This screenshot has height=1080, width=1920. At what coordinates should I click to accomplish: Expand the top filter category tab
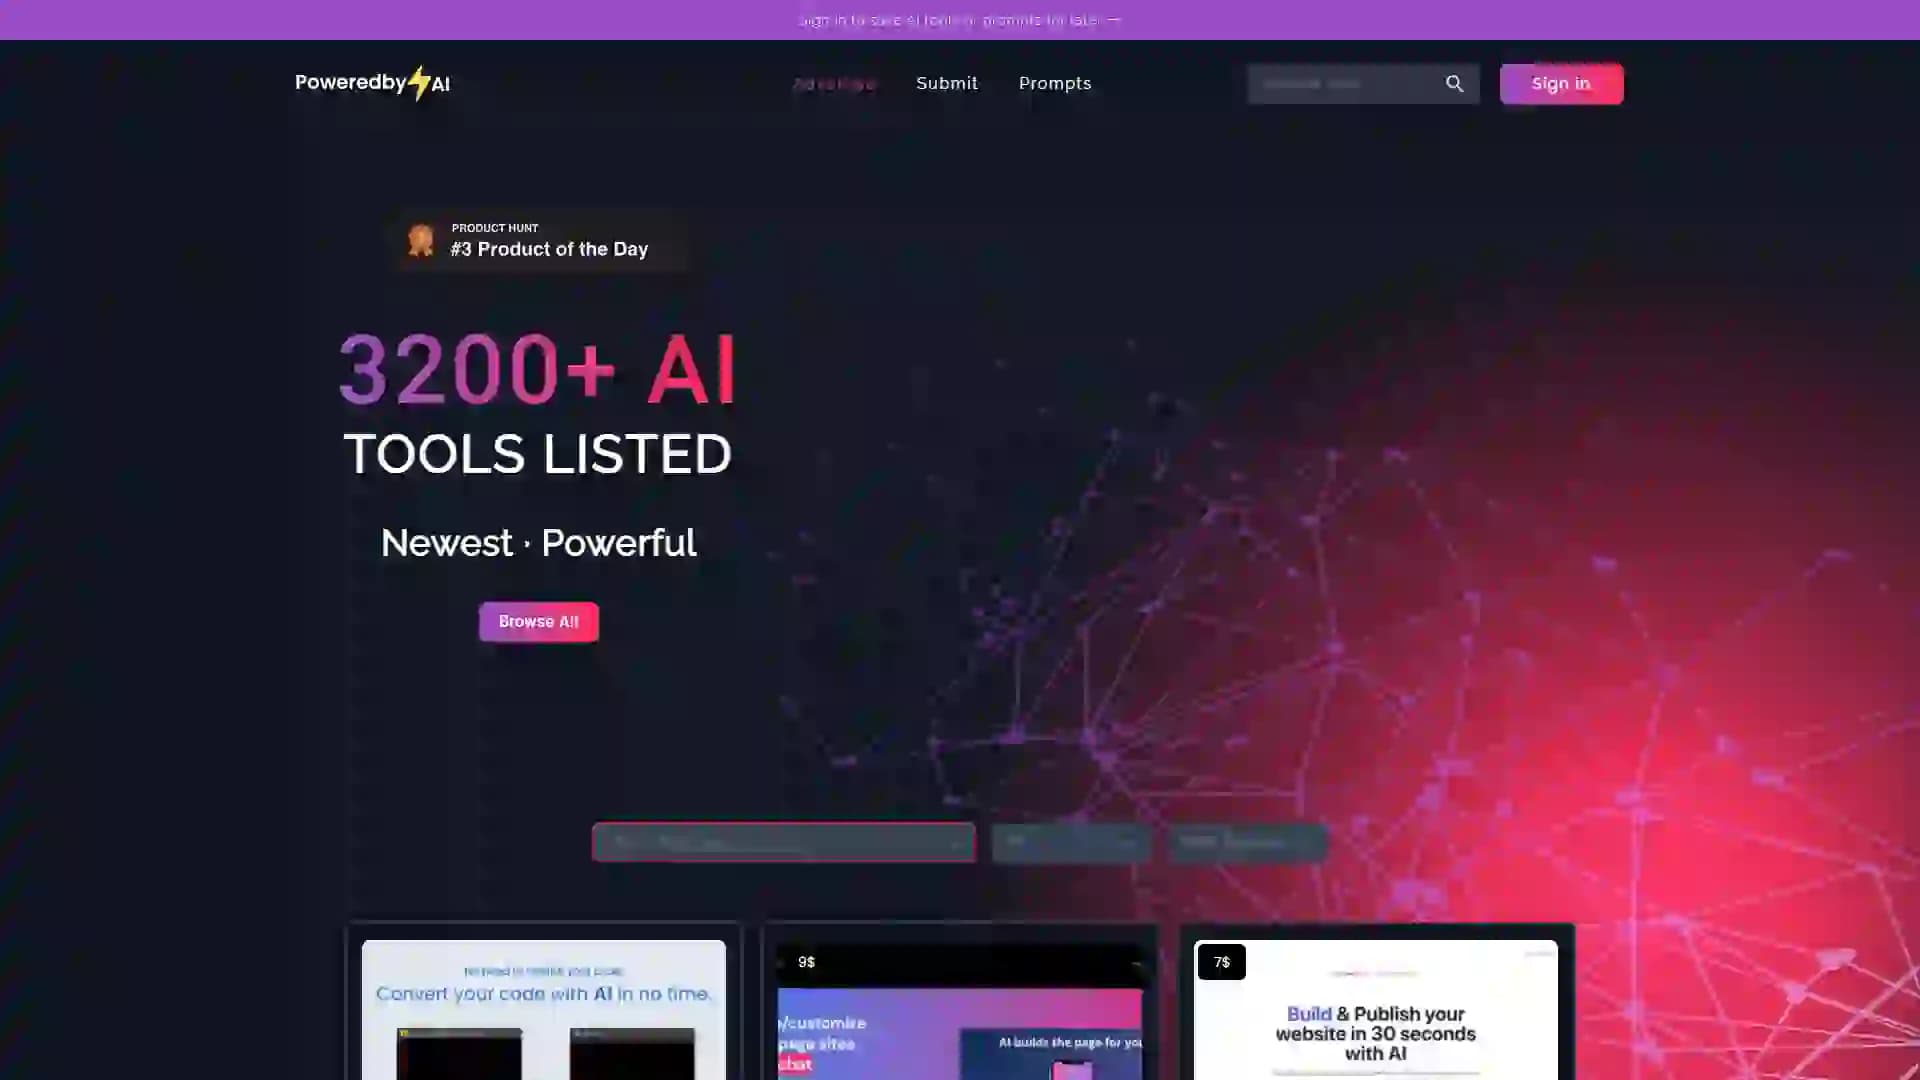pos(783,843)
